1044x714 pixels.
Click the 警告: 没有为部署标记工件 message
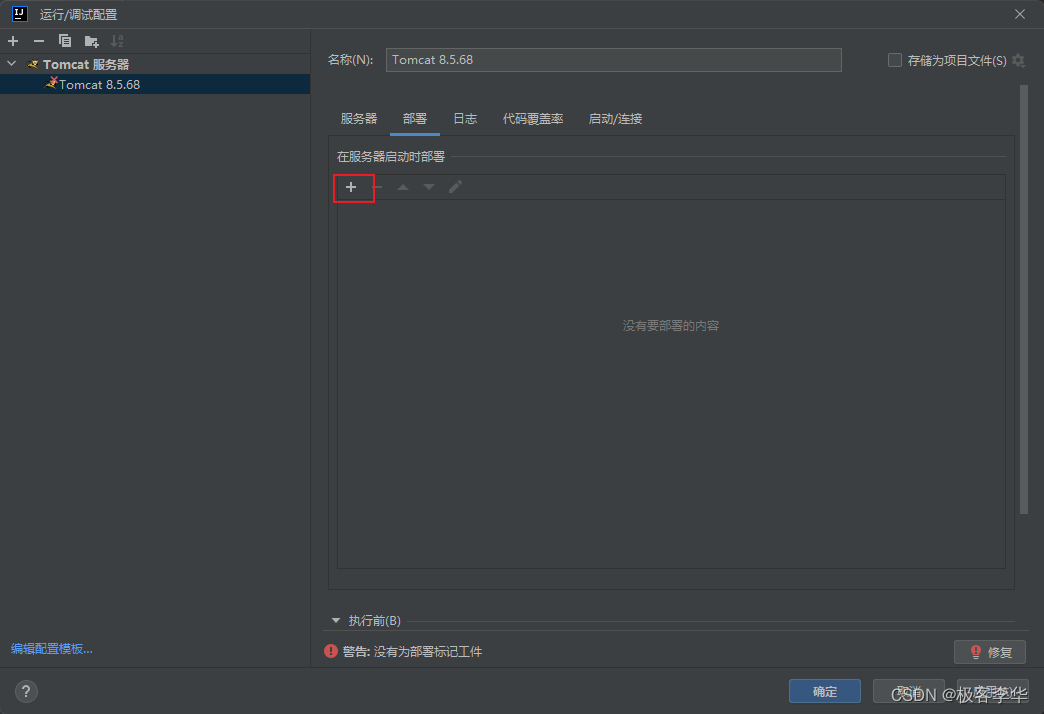412,651
